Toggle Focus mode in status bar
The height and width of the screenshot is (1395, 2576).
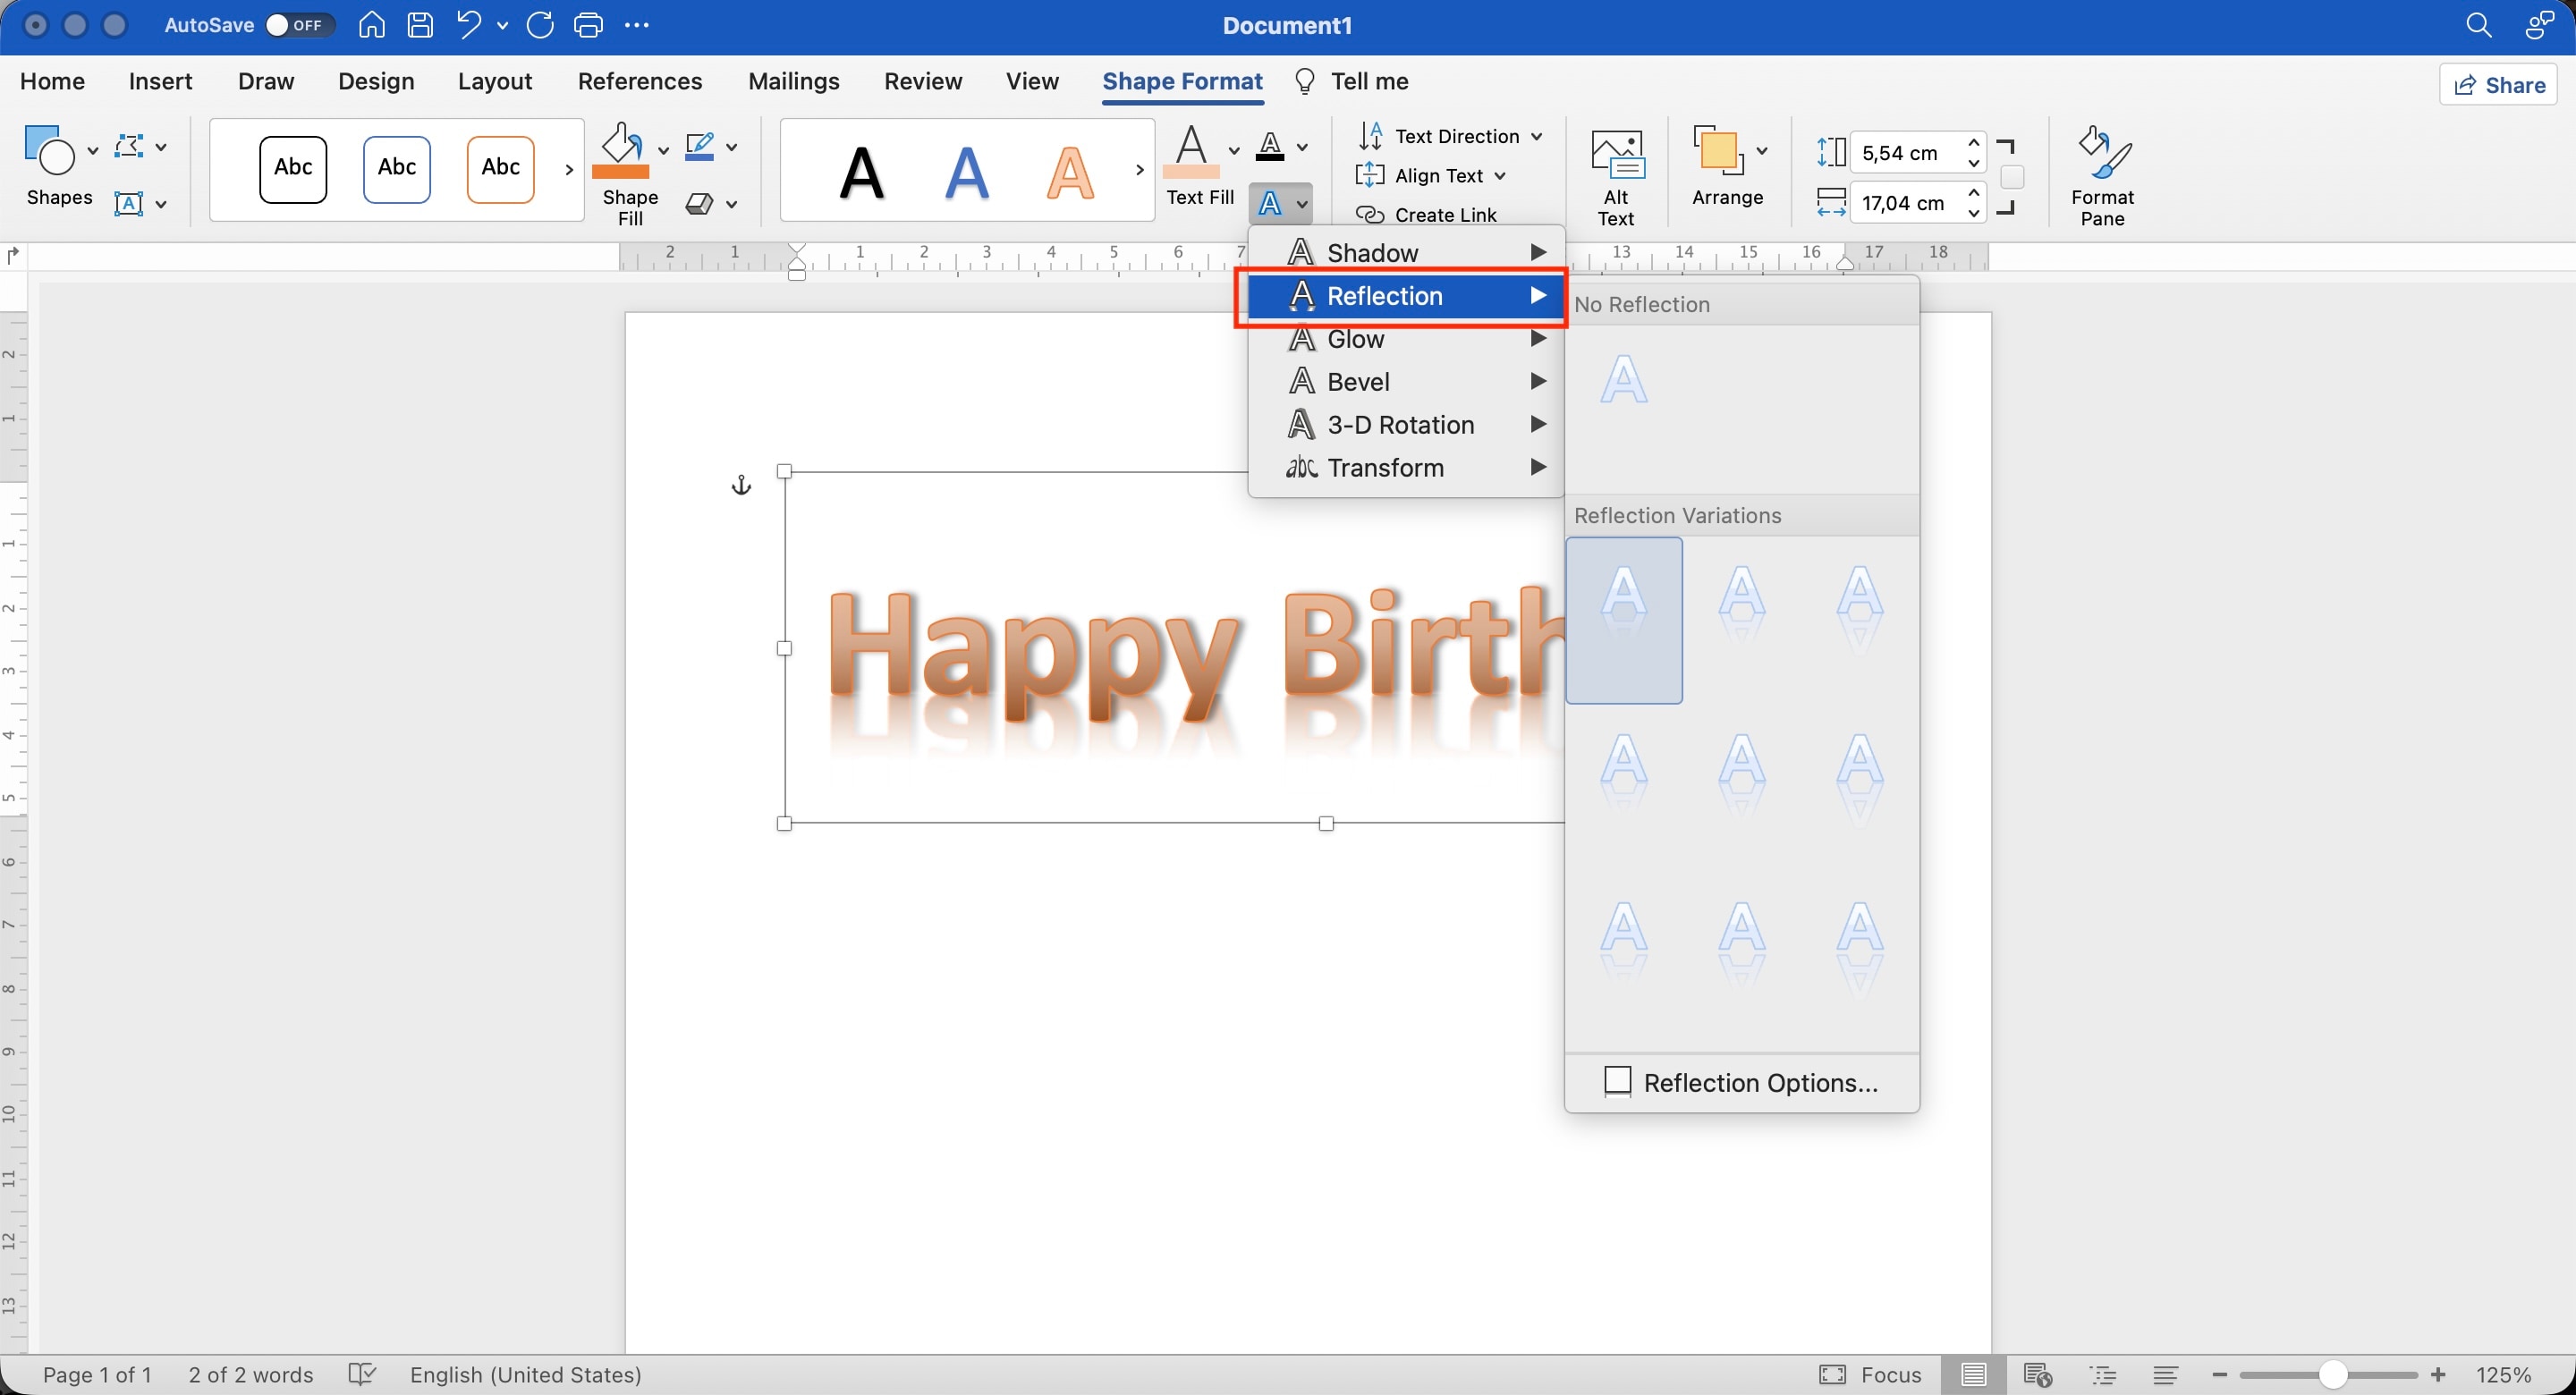[1870, 1375]
